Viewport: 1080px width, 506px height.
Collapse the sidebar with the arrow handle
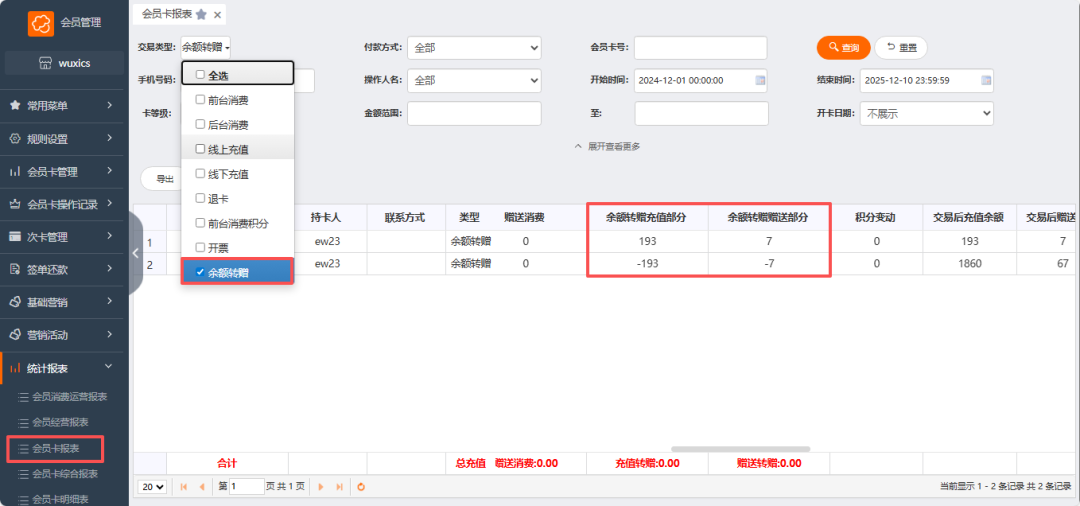coord(135,253)
